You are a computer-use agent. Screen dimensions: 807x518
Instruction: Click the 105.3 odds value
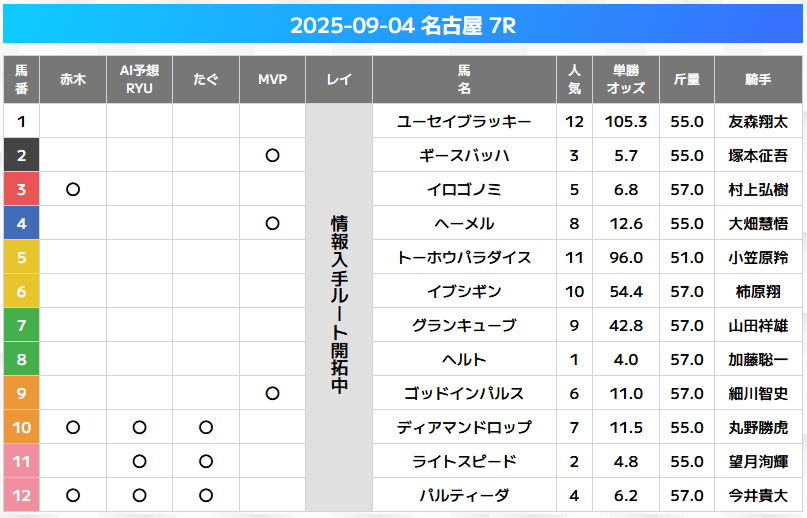pos(626,122)
